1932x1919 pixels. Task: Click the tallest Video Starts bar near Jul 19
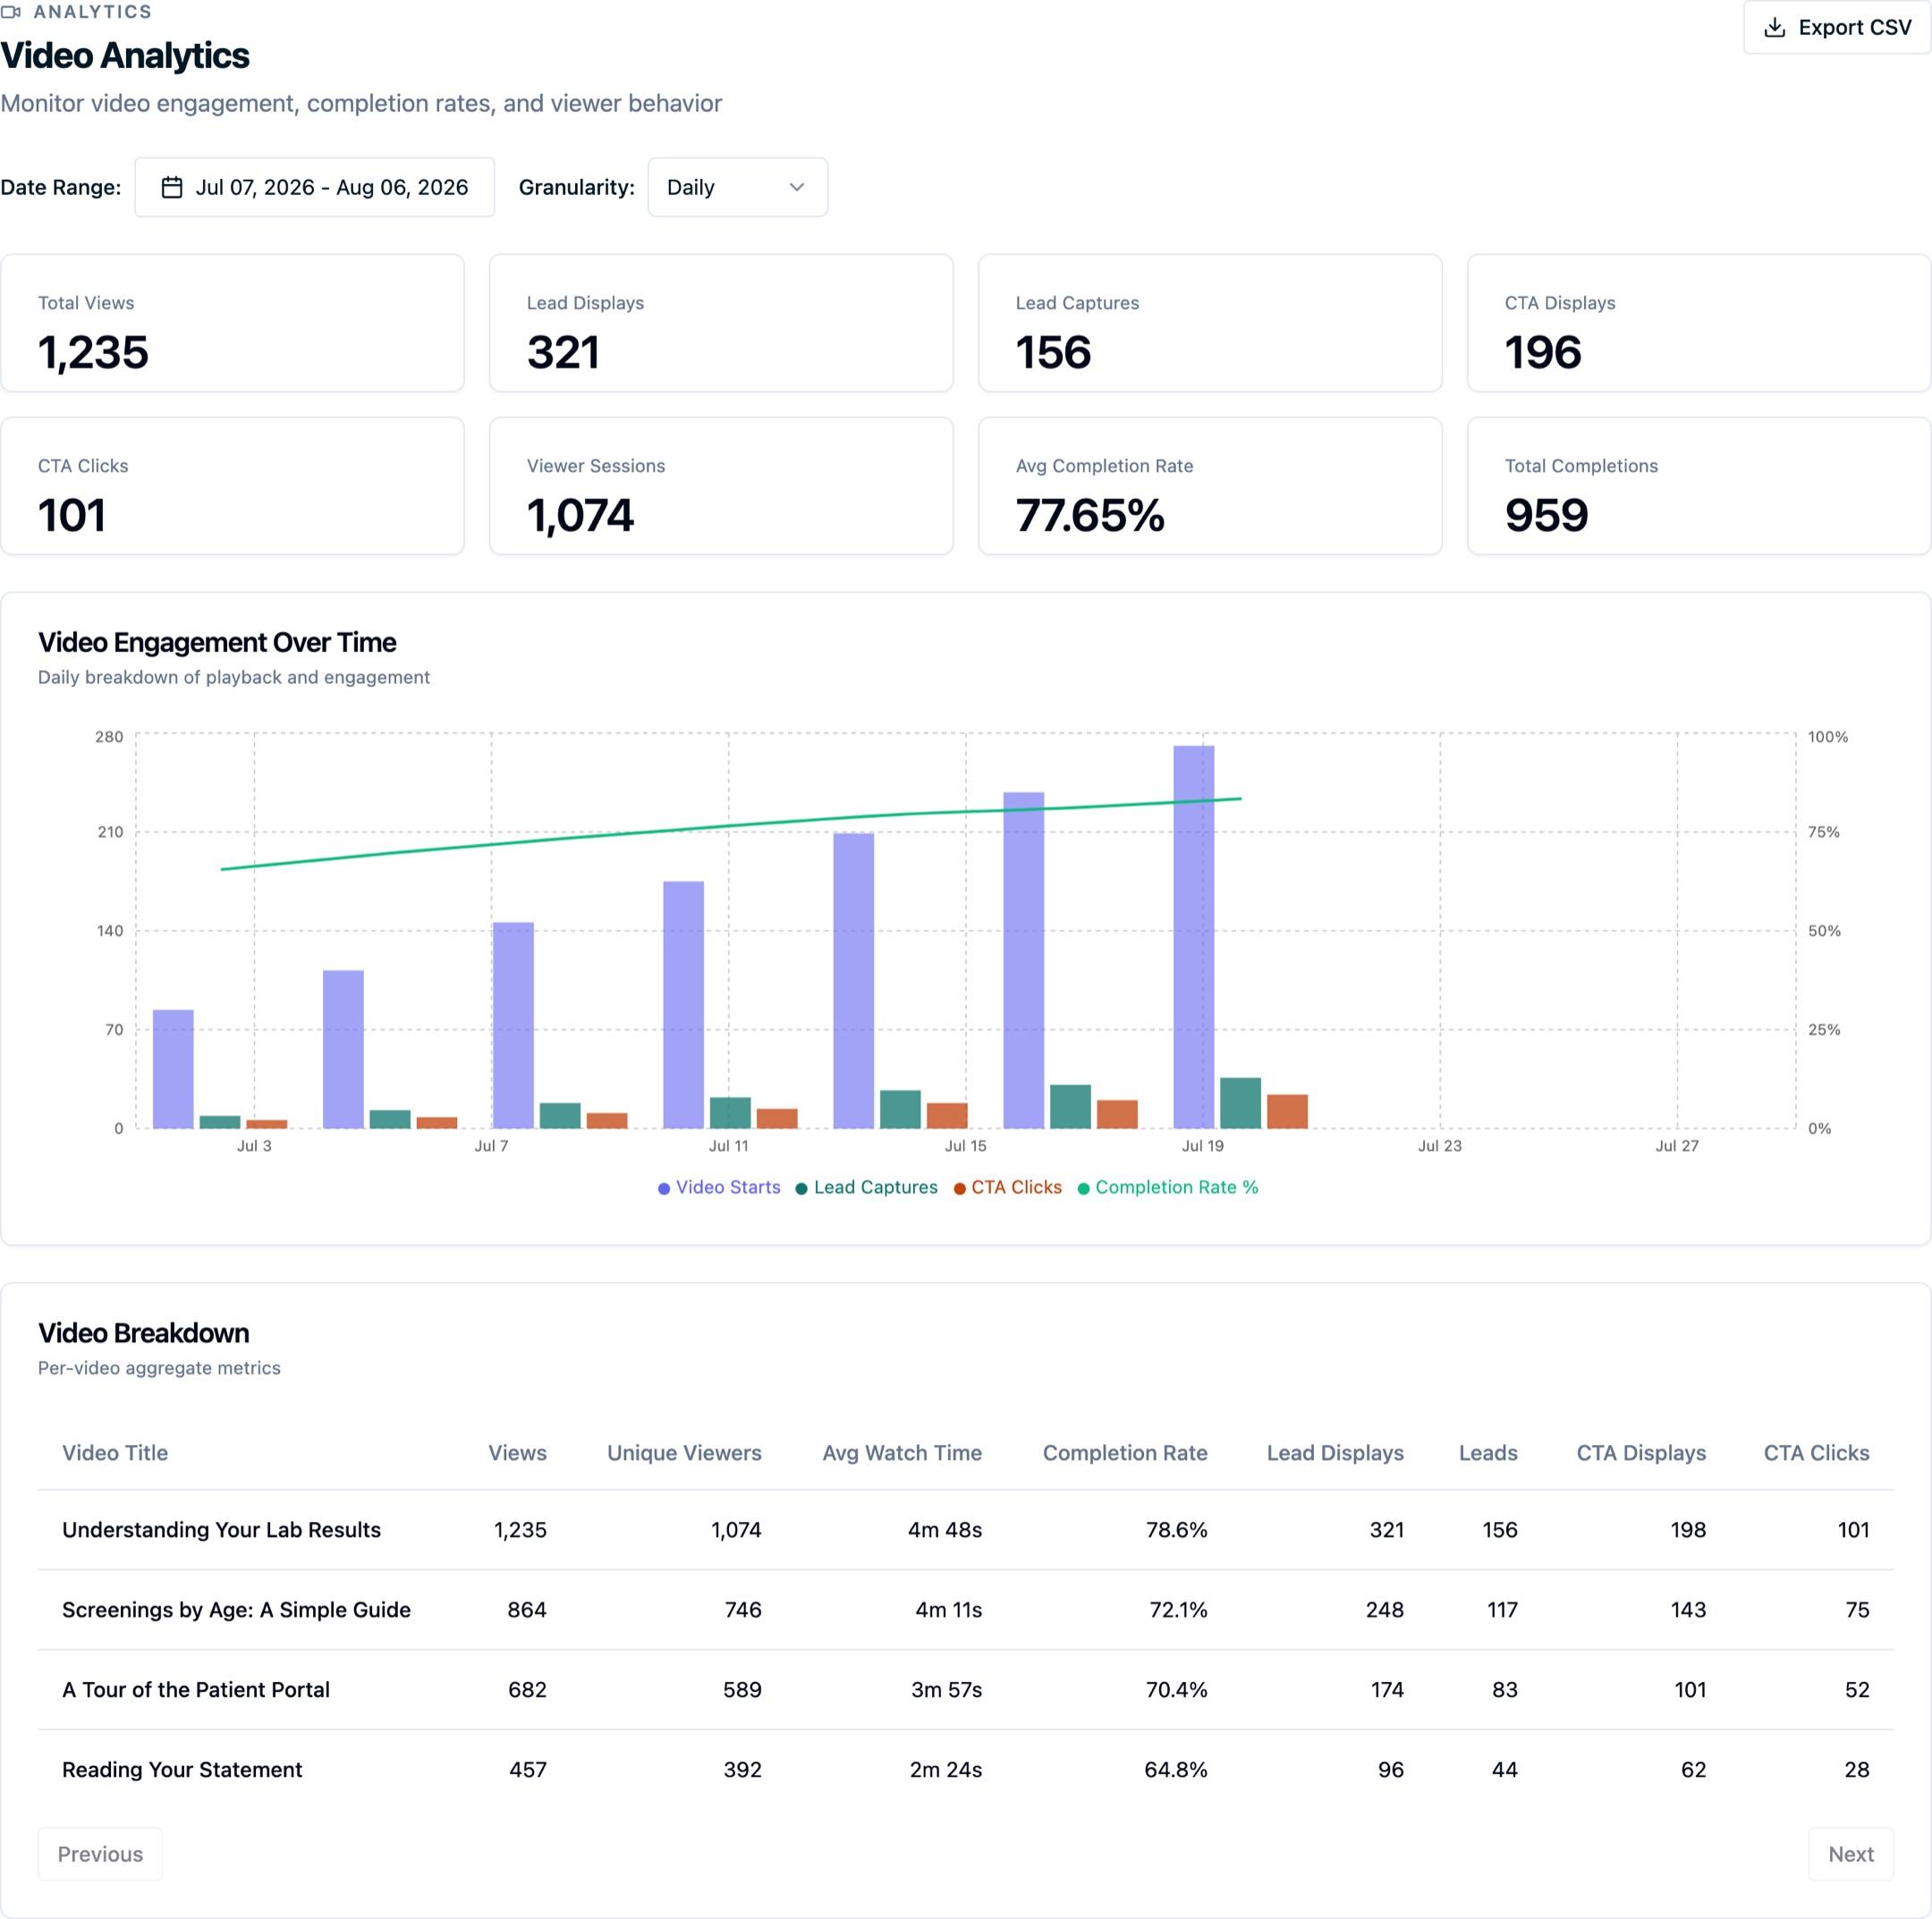[x=1193, y=936]
